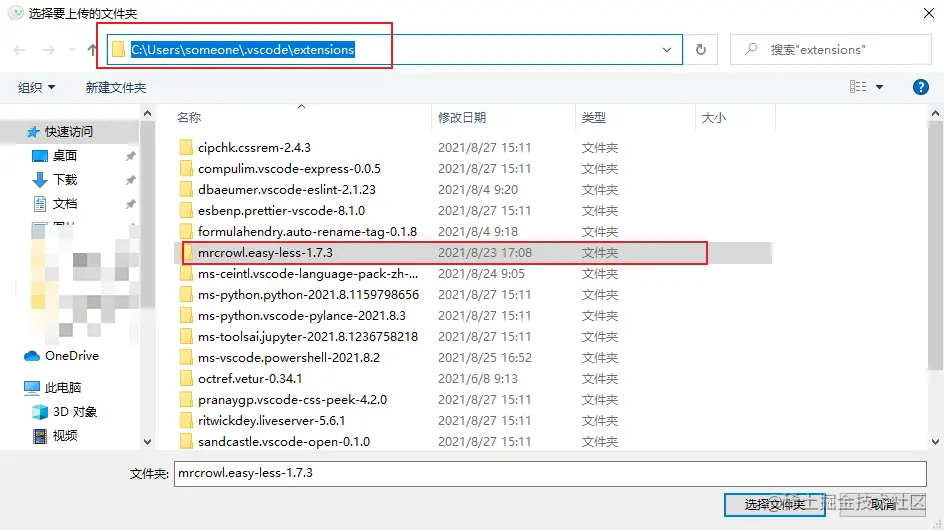
Task: Click the 桌面 desktop icon
Action: (x=39, y=156)
